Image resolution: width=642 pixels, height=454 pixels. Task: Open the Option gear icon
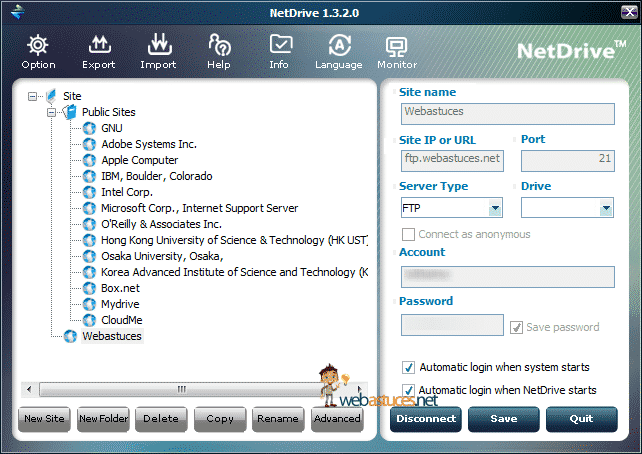[x=38, y=45]
